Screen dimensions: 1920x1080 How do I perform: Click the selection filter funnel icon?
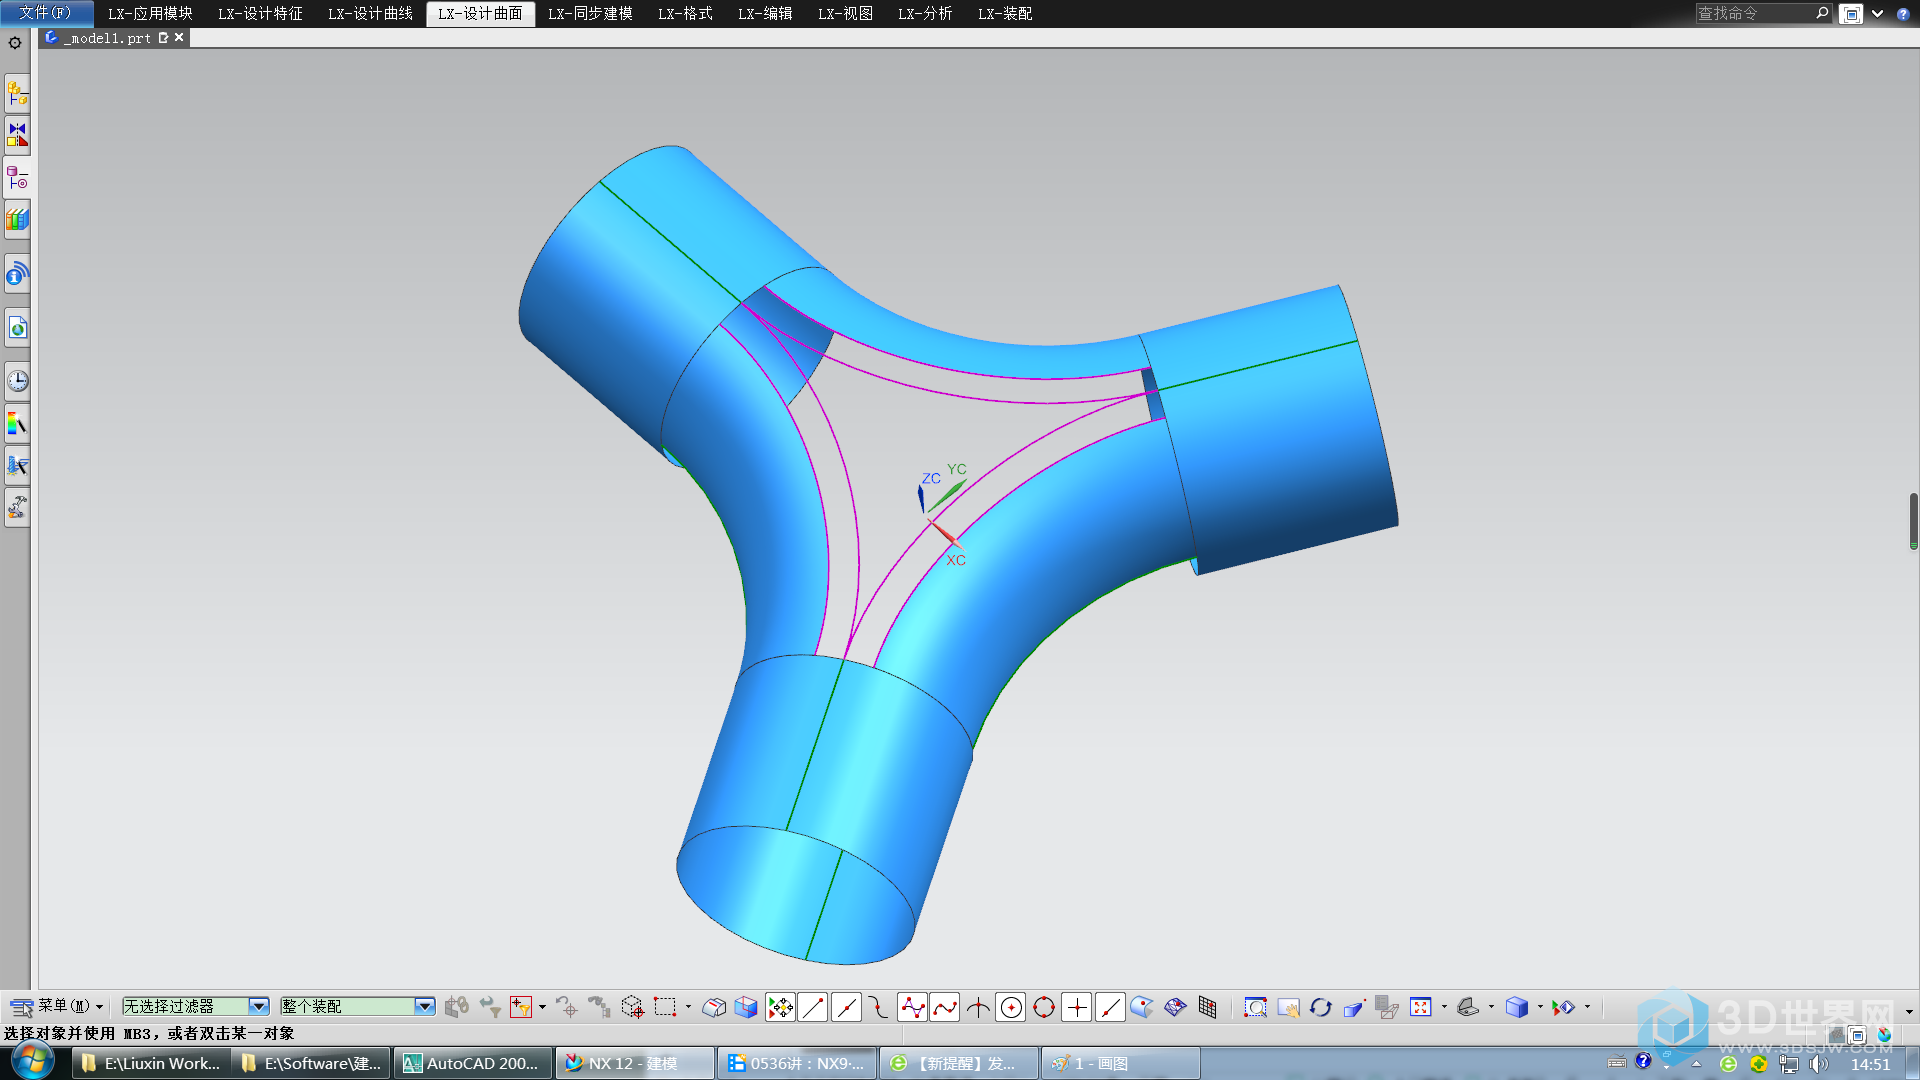pos(520,1007)
